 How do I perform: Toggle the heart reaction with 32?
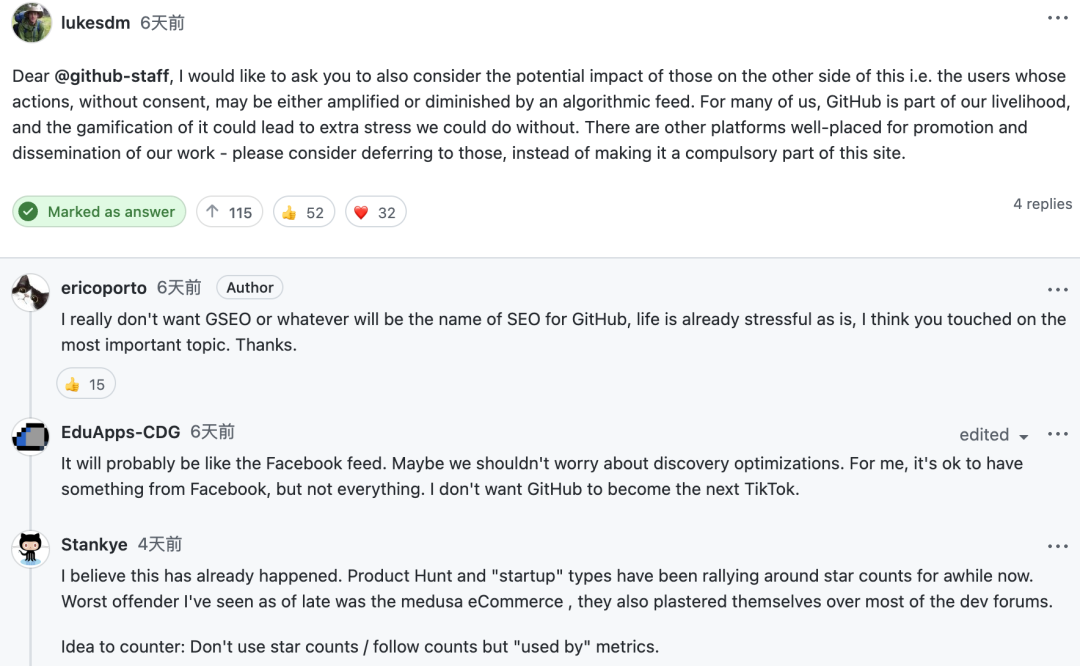(375, 212)
